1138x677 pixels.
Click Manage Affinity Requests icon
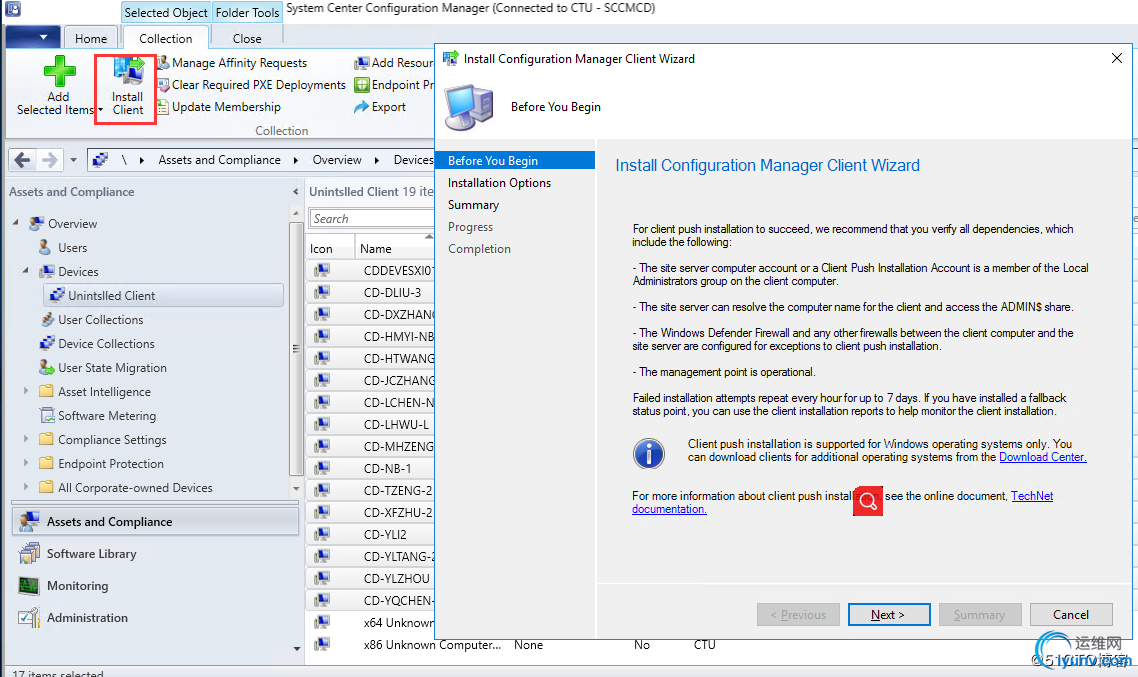(163, 63)
